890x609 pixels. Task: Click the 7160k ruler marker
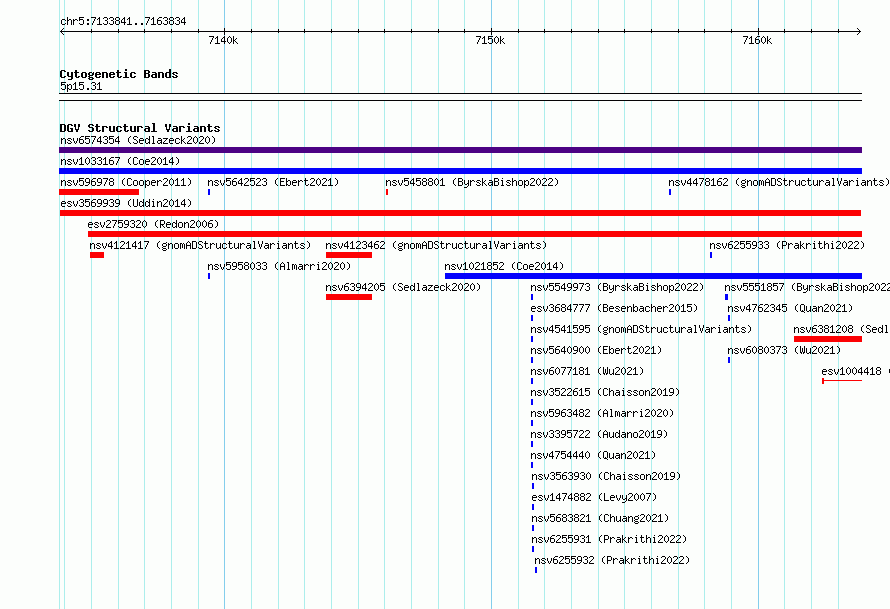click(x=757, y=40)
